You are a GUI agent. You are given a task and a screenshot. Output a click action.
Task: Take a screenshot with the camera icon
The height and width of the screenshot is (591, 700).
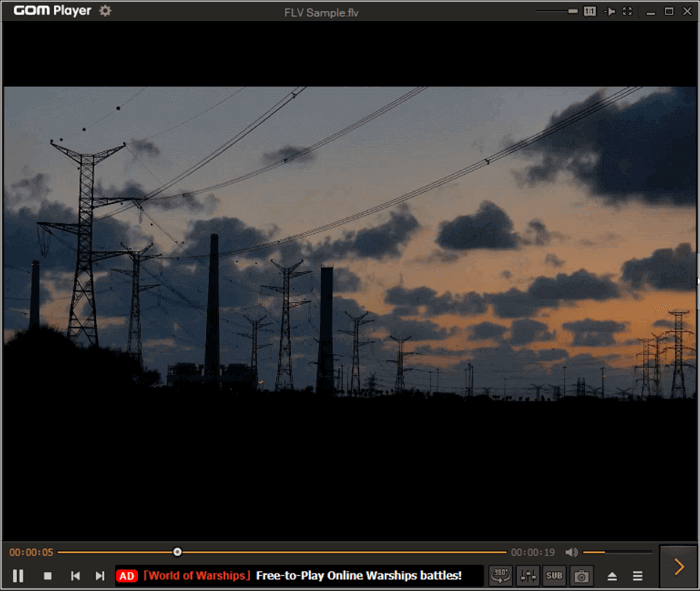pos(581,575)
